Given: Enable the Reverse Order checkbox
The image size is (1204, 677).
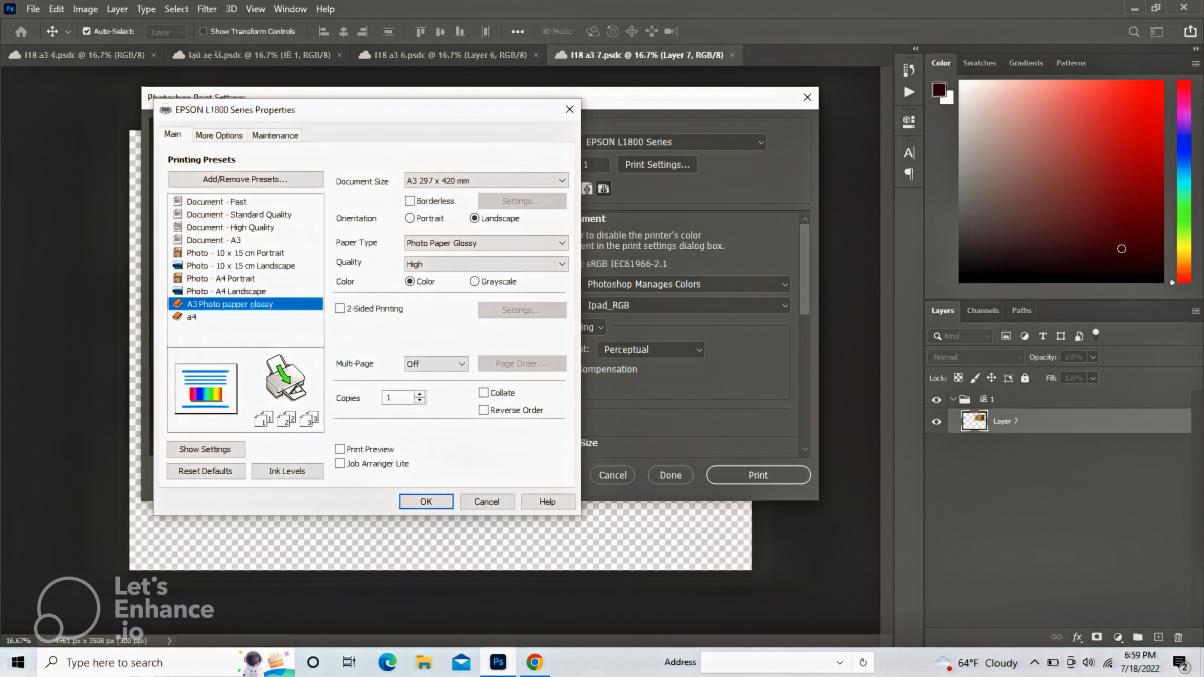Looking at the screenshot, I should (484, 410).
